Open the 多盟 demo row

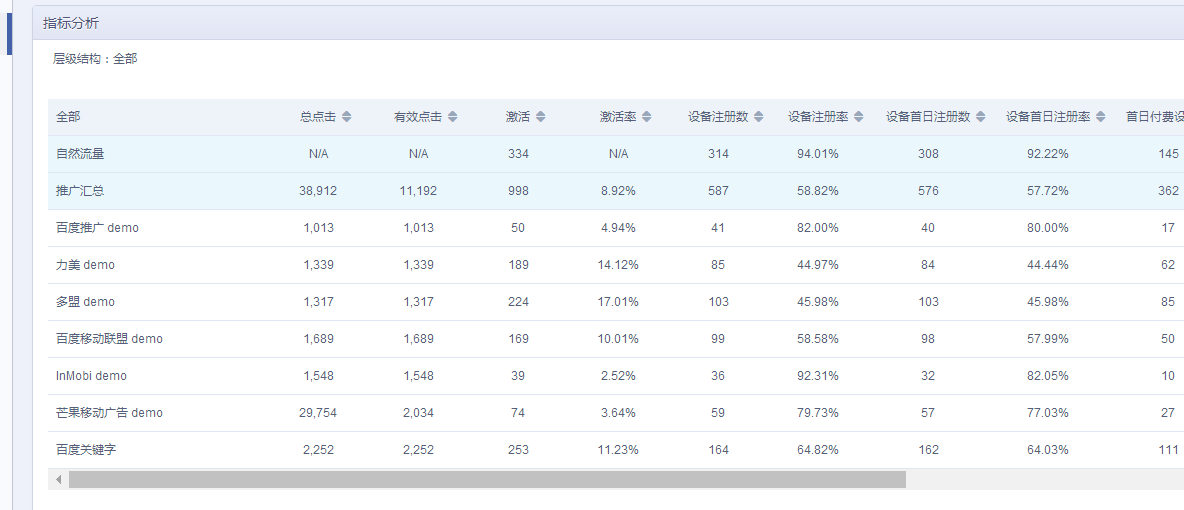click(x=85, y=302)
